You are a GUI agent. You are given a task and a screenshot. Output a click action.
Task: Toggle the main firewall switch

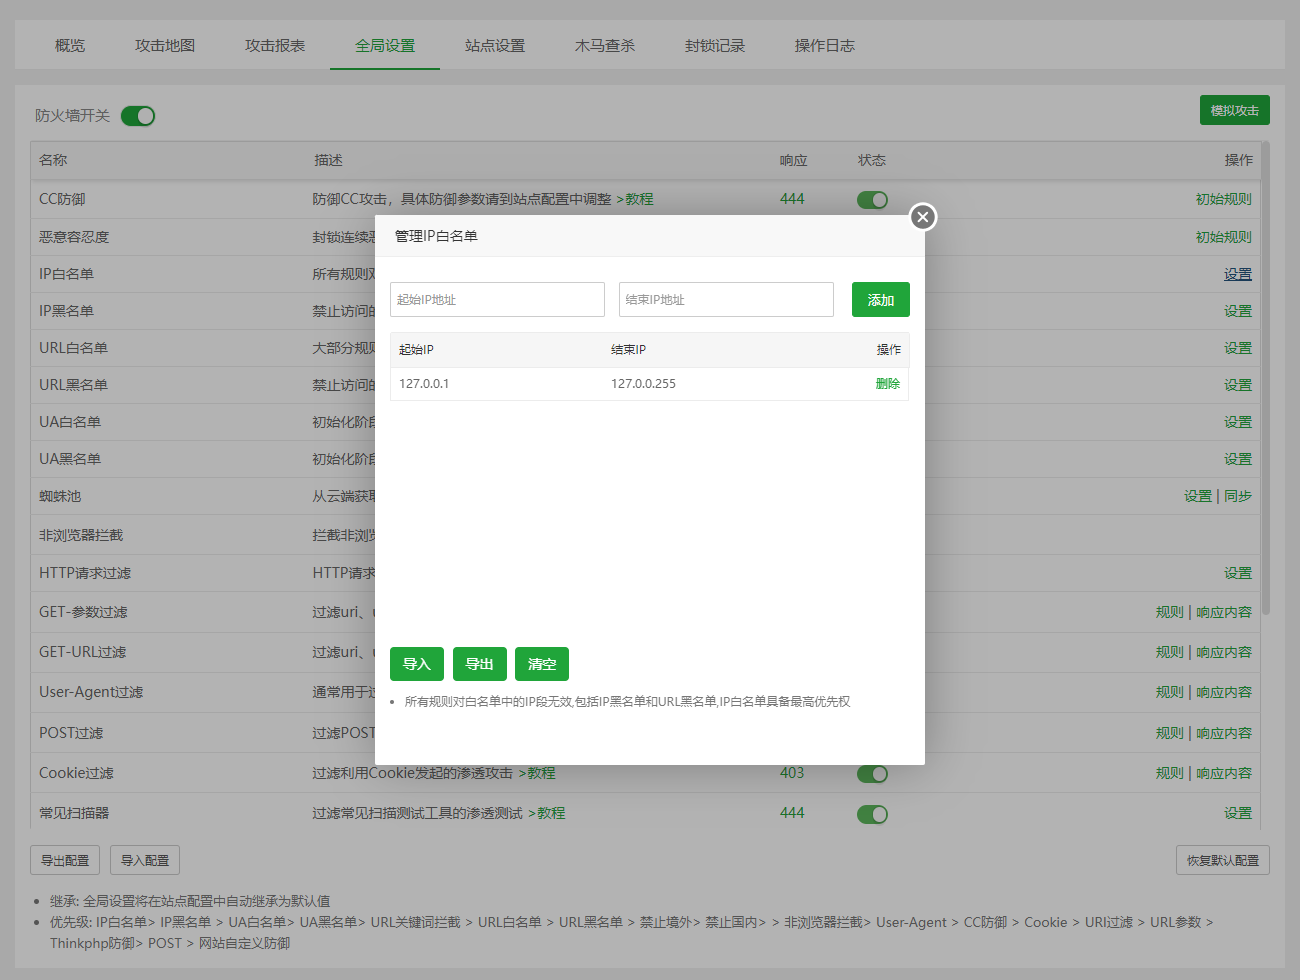click(138, 116)
